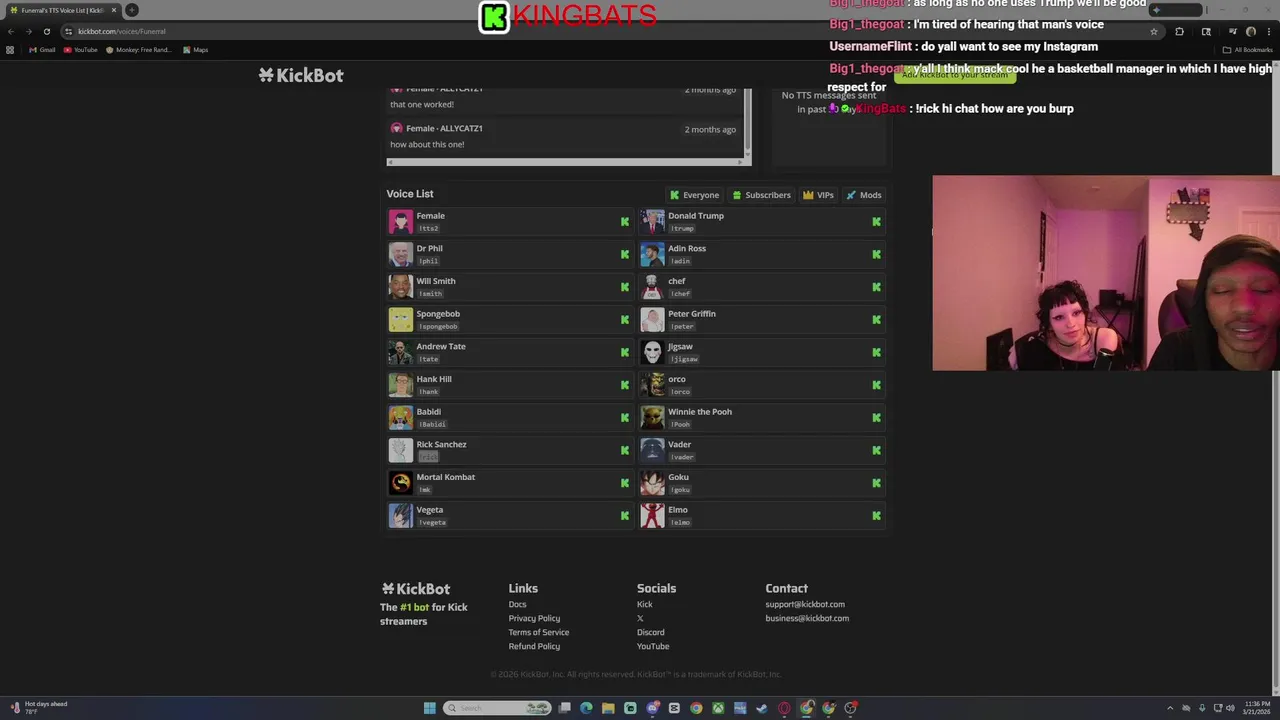Click the !spongebob command tag

438,326
